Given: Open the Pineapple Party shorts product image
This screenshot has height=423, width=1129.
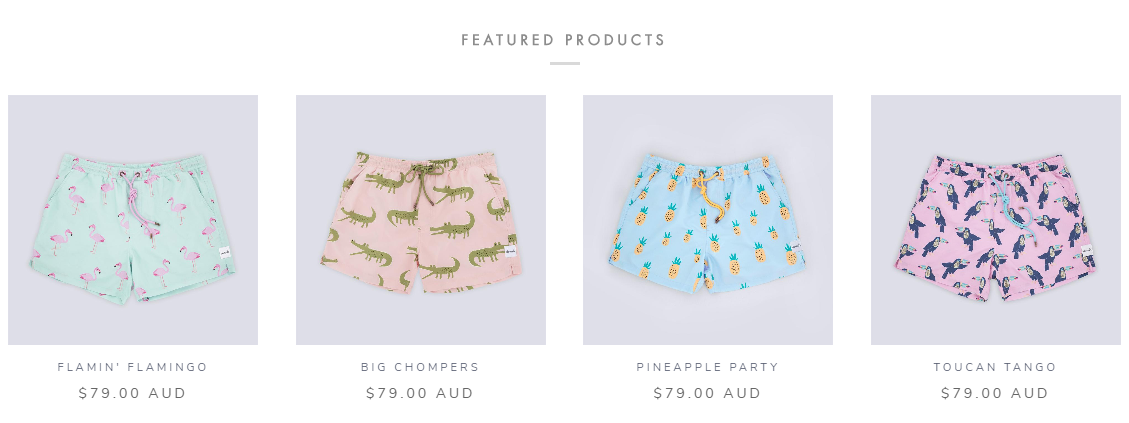Looking at the screenshot, I should pos(708,220).
